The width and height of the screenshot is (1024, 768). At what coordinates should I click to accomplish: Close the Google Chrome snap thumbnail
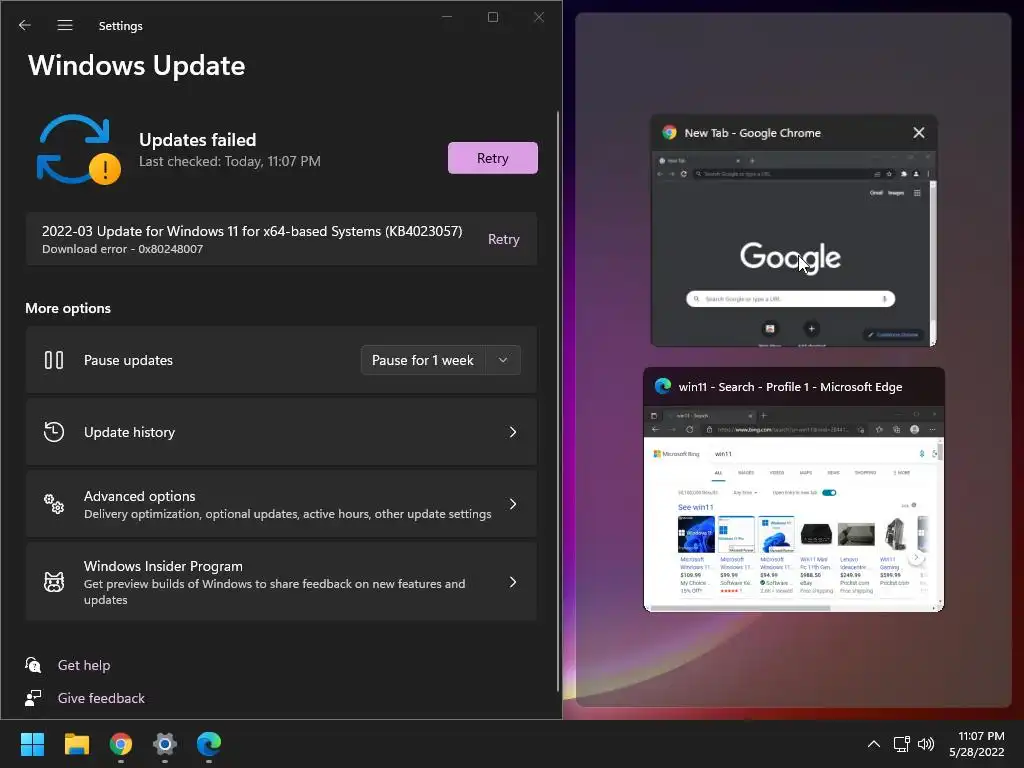coord(919,133)
